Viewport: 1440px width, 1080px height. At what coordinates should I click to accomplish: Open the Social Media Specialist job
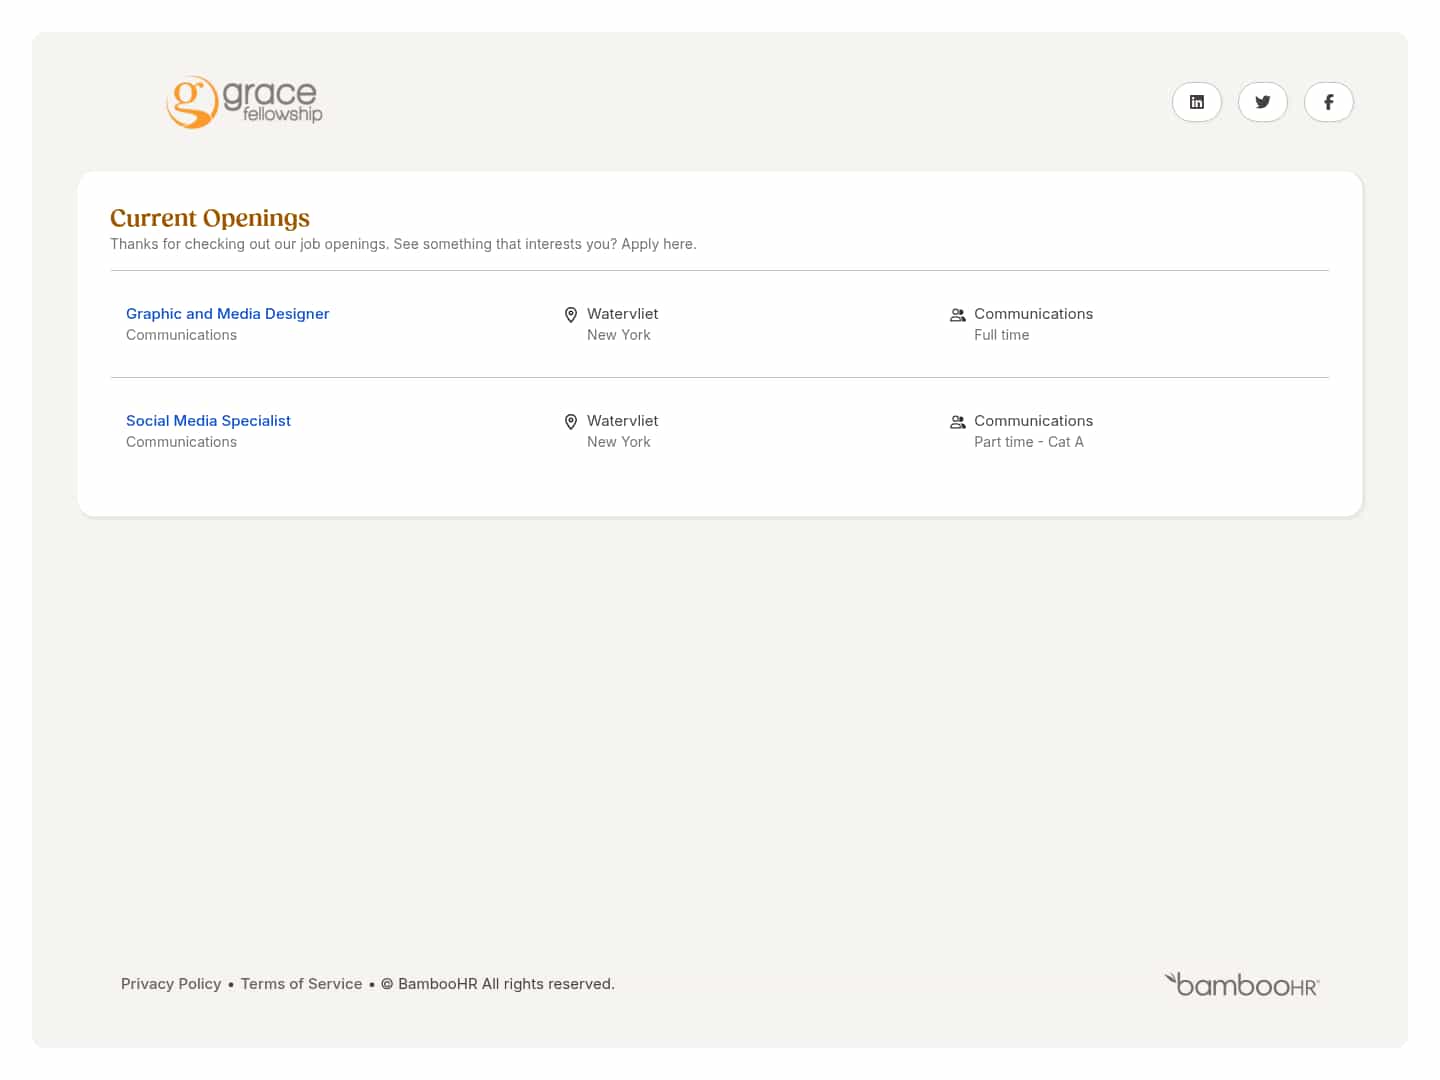pyautogui.click(x=208, y=421)
